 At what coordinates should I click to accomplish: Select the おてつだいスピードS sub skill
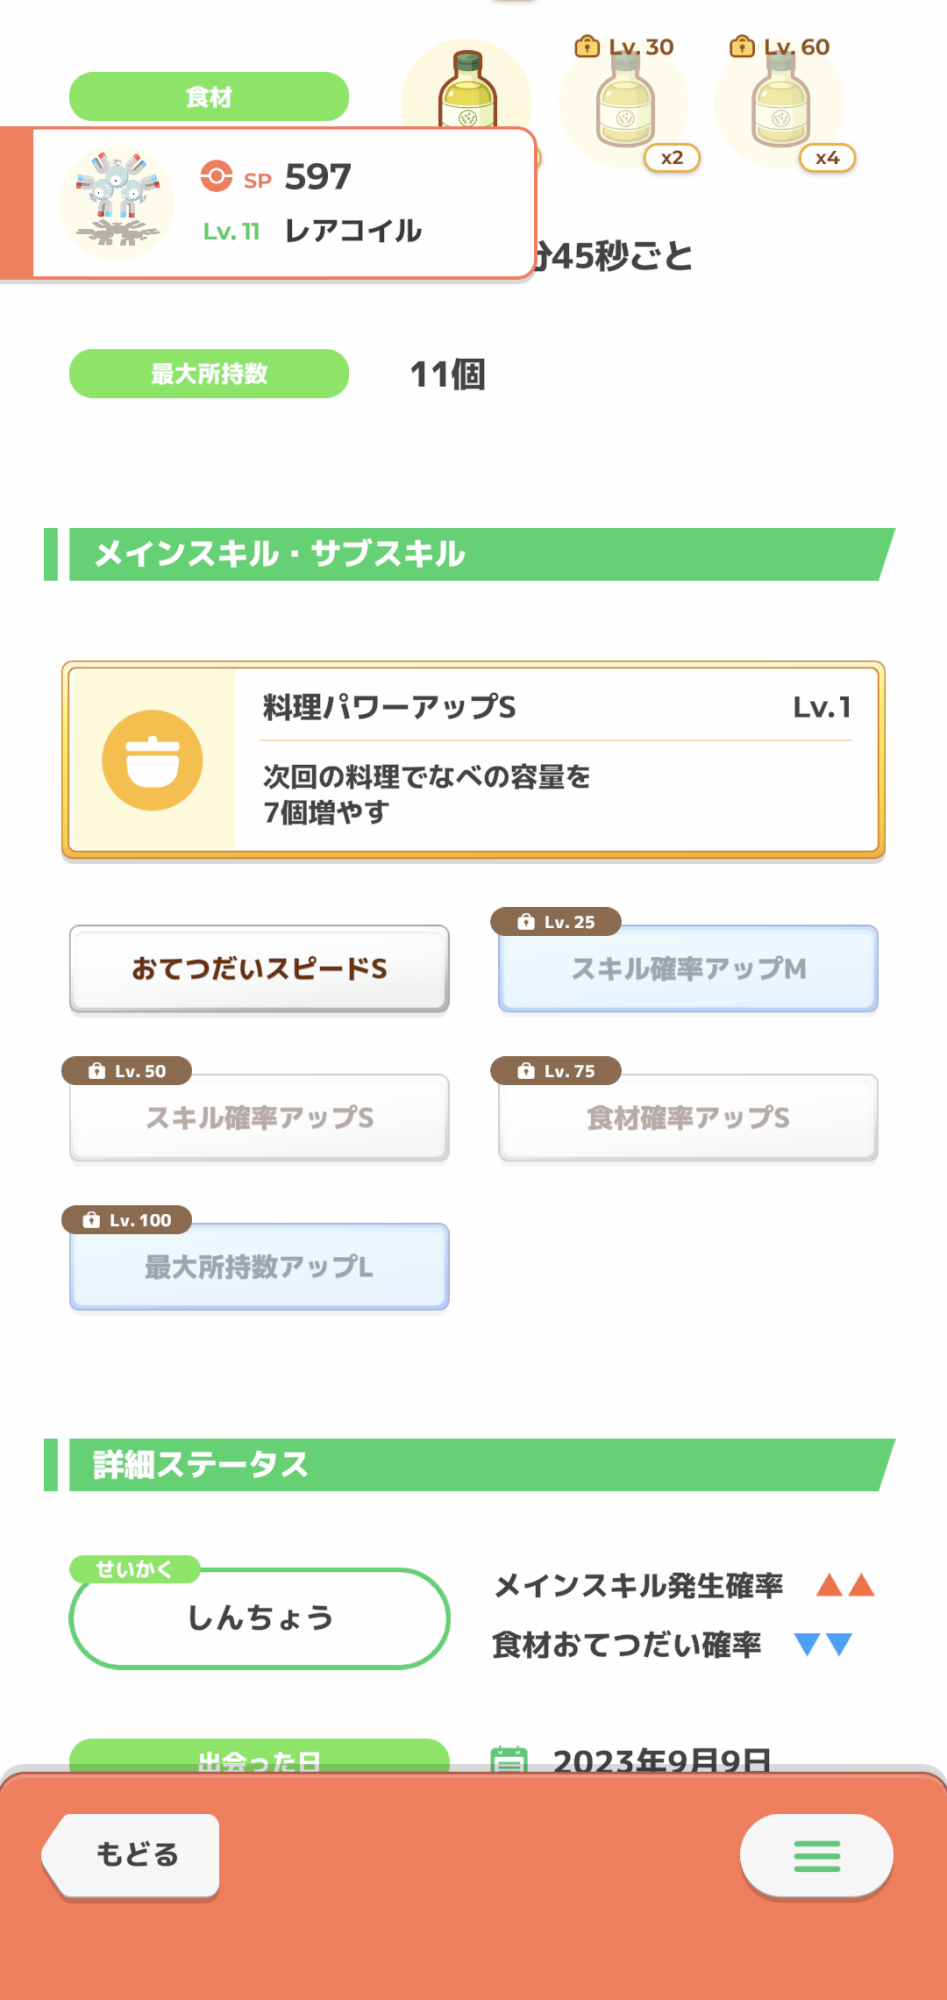pos(259,968)
